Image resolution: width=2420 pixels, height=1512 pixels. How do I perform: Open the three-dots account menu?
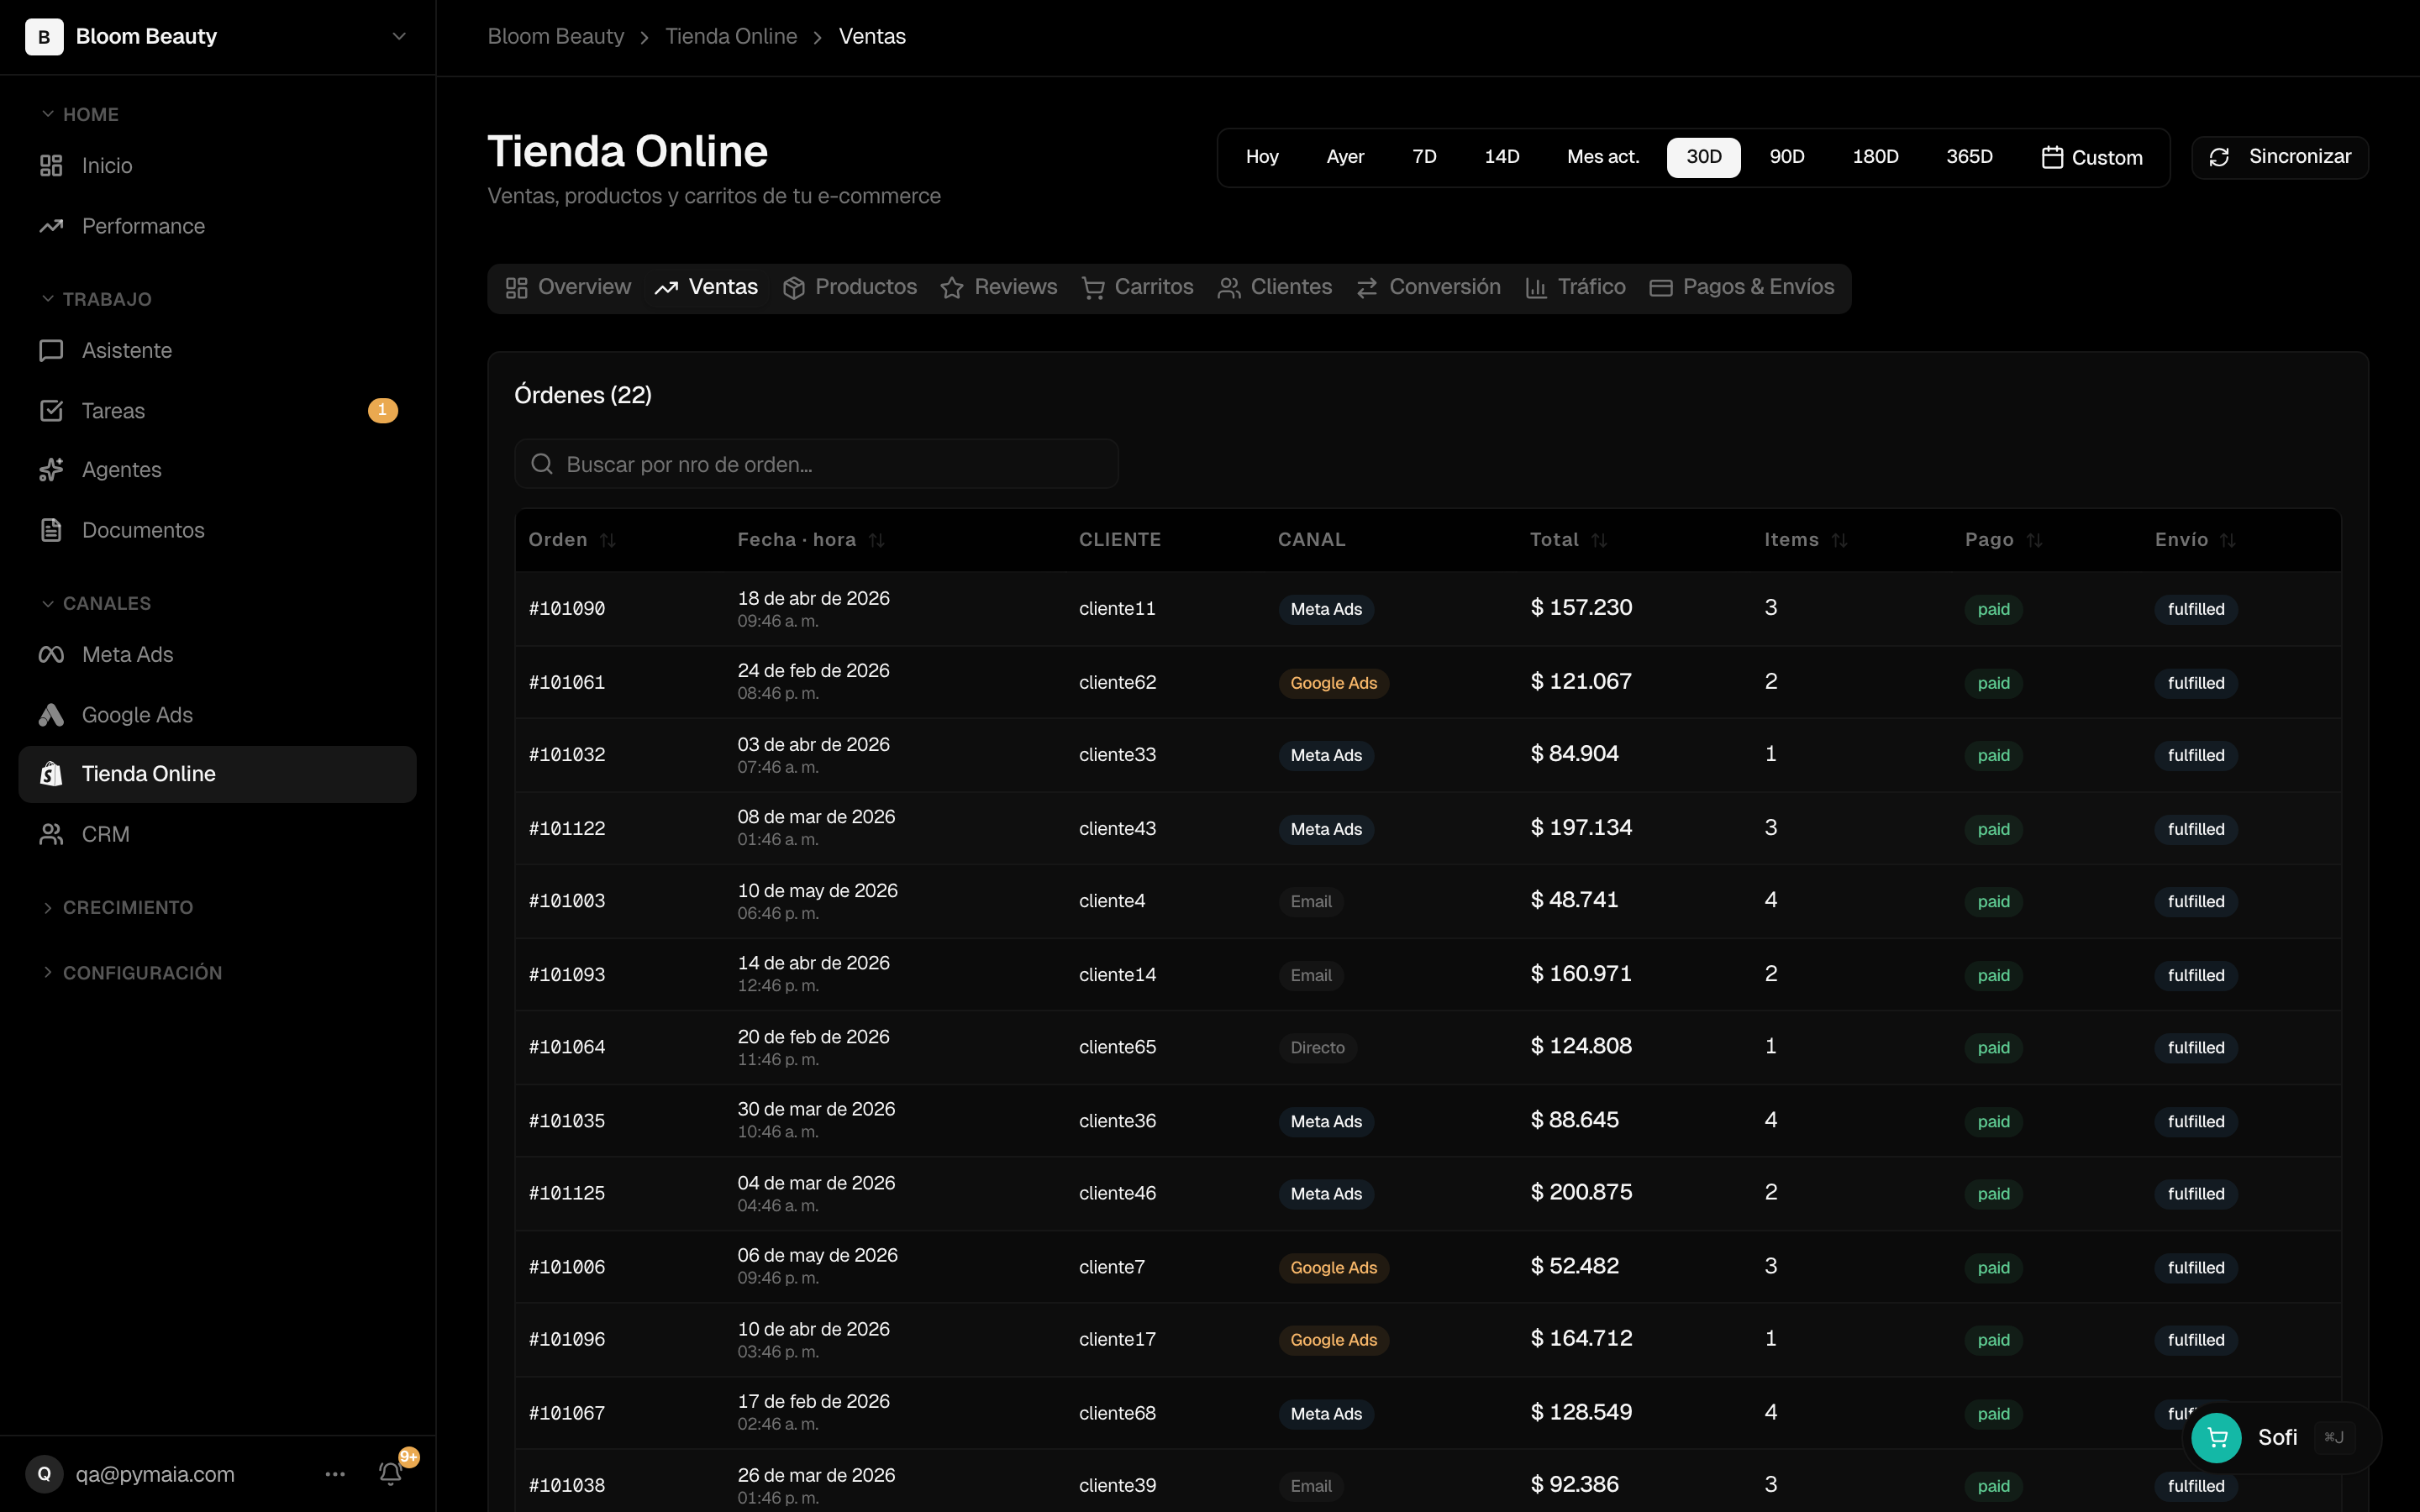(335, 1474)
